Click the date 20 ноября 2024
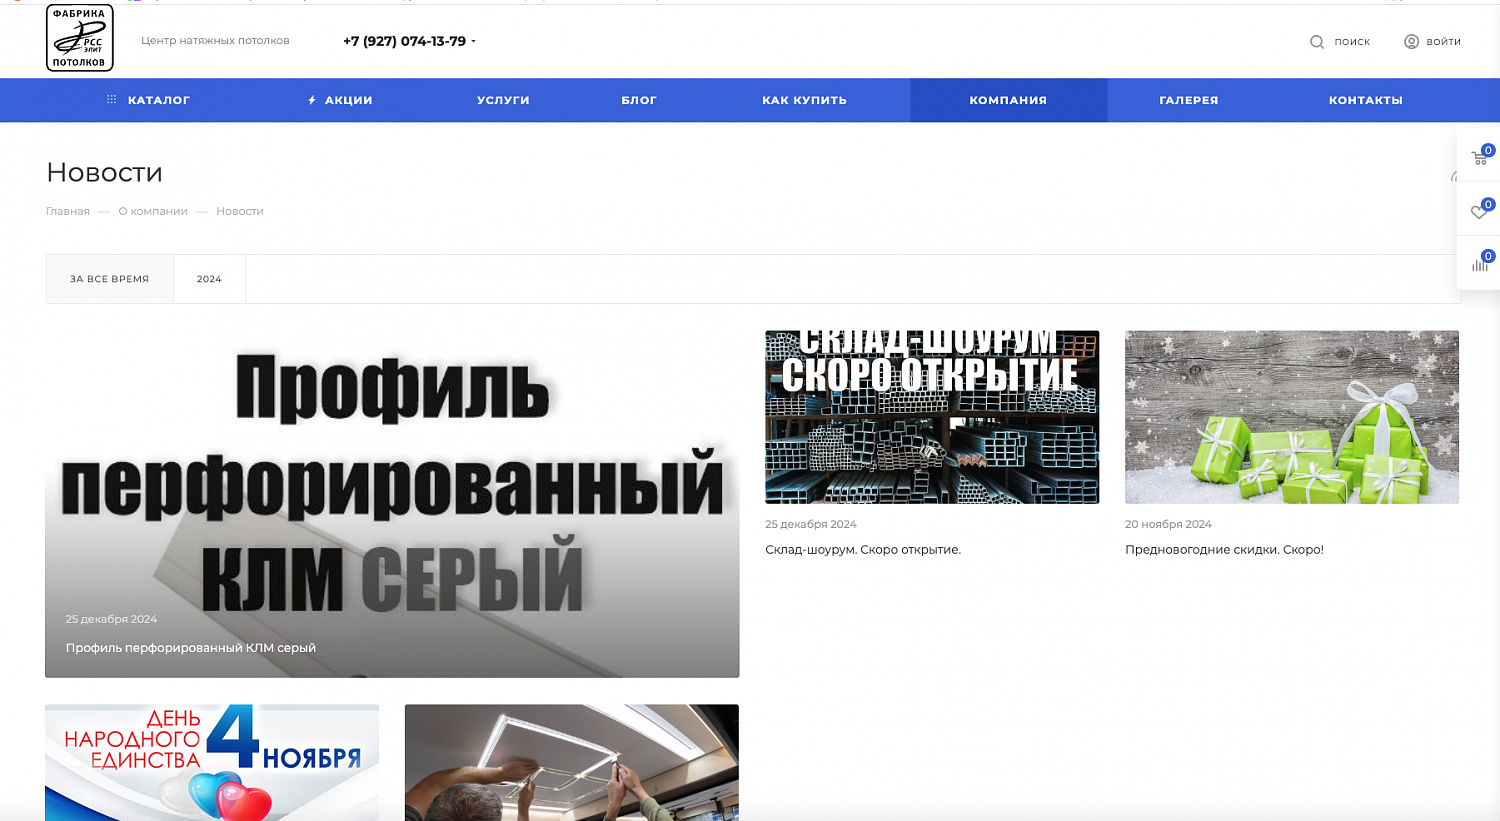1500x821 pixels. [x=1168, y=524]
